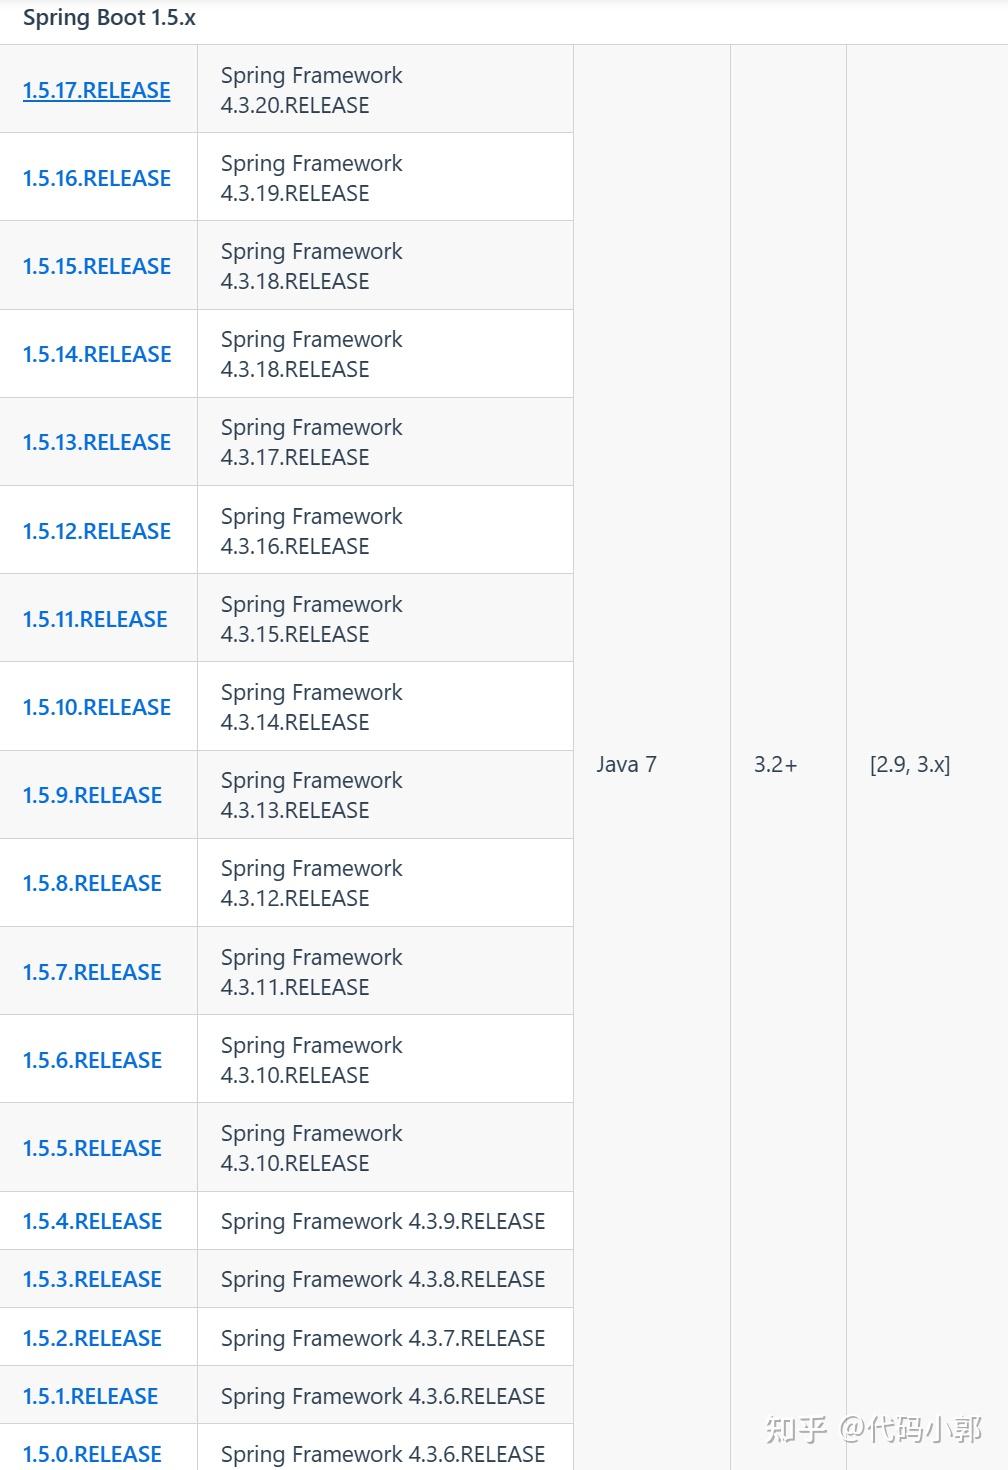Open the 1.5.2.RELEASE link

point(92,1338)
